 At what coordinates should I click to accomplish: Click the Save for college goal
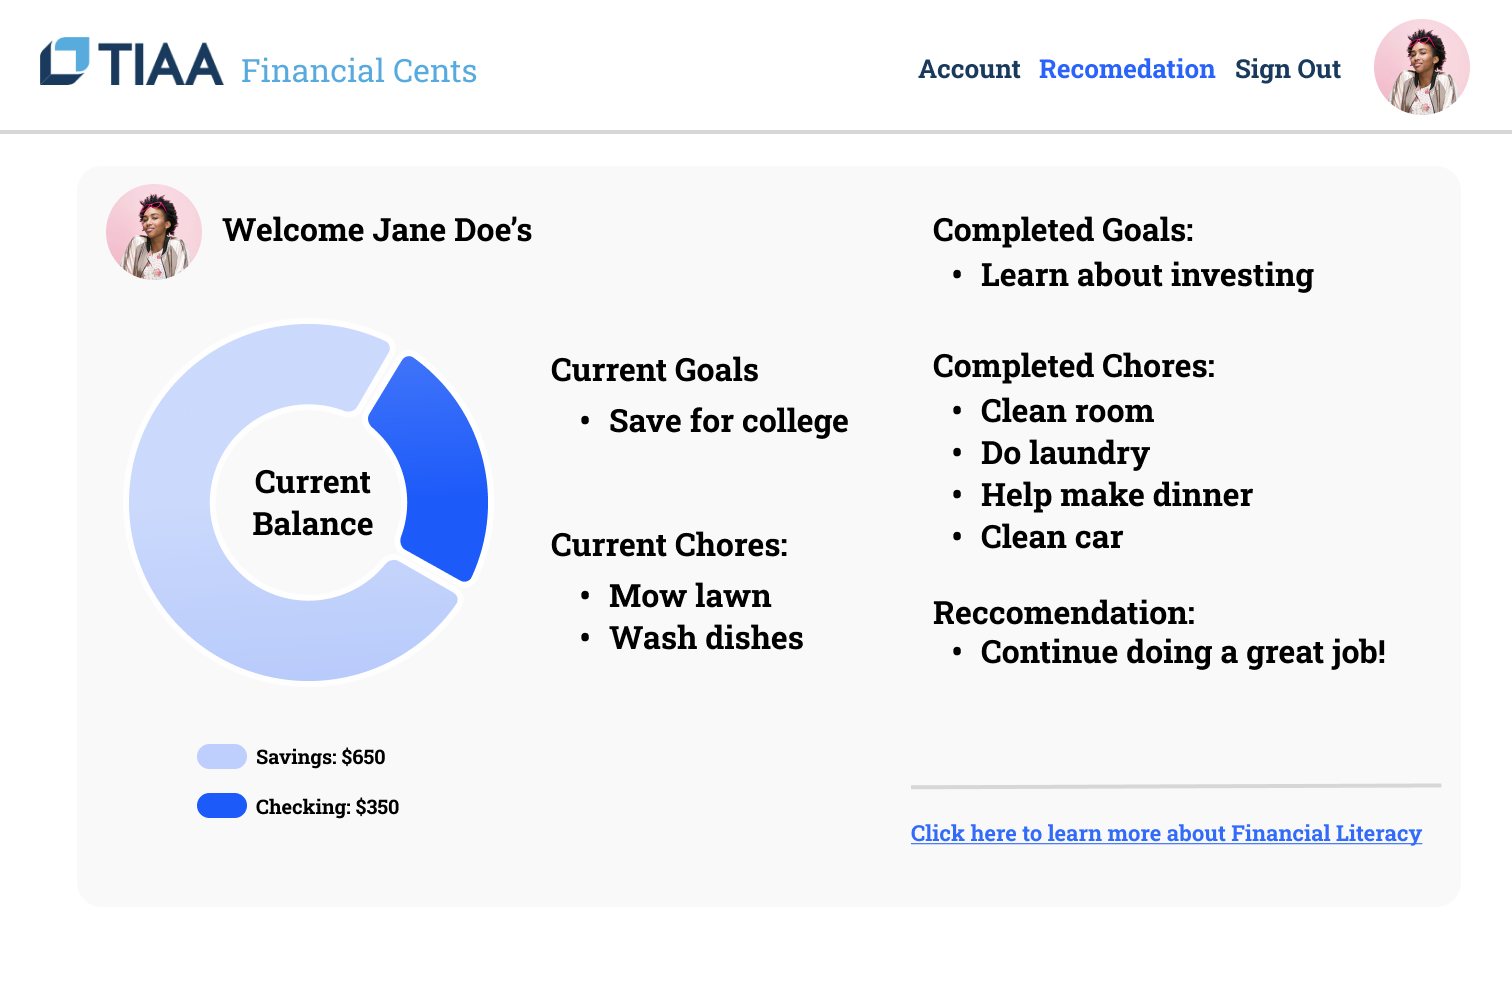[728, 421]
